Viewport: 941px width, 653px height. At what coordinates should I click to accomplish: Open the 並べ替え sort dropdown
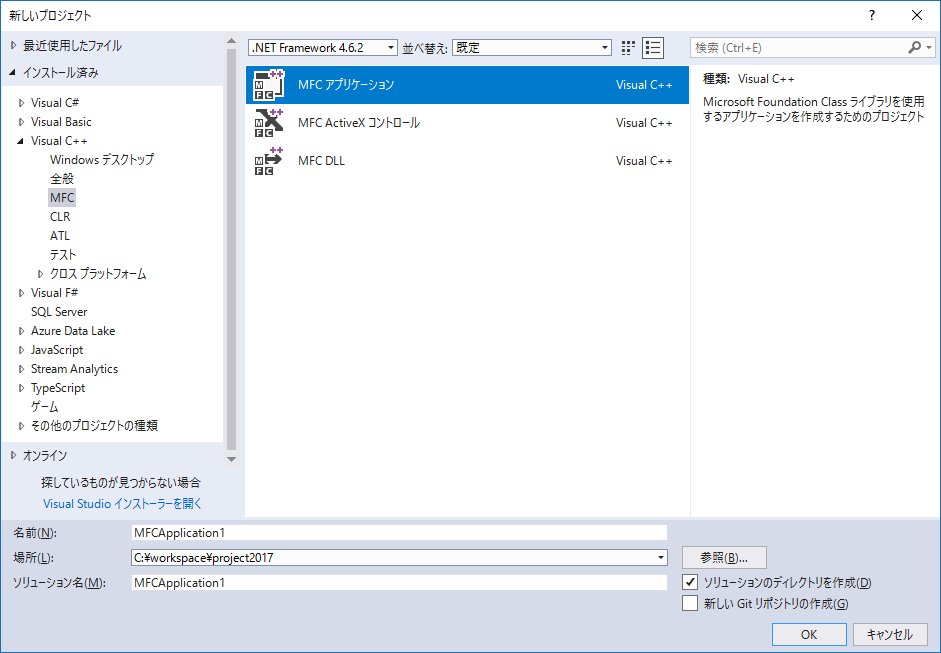[604, 47]
